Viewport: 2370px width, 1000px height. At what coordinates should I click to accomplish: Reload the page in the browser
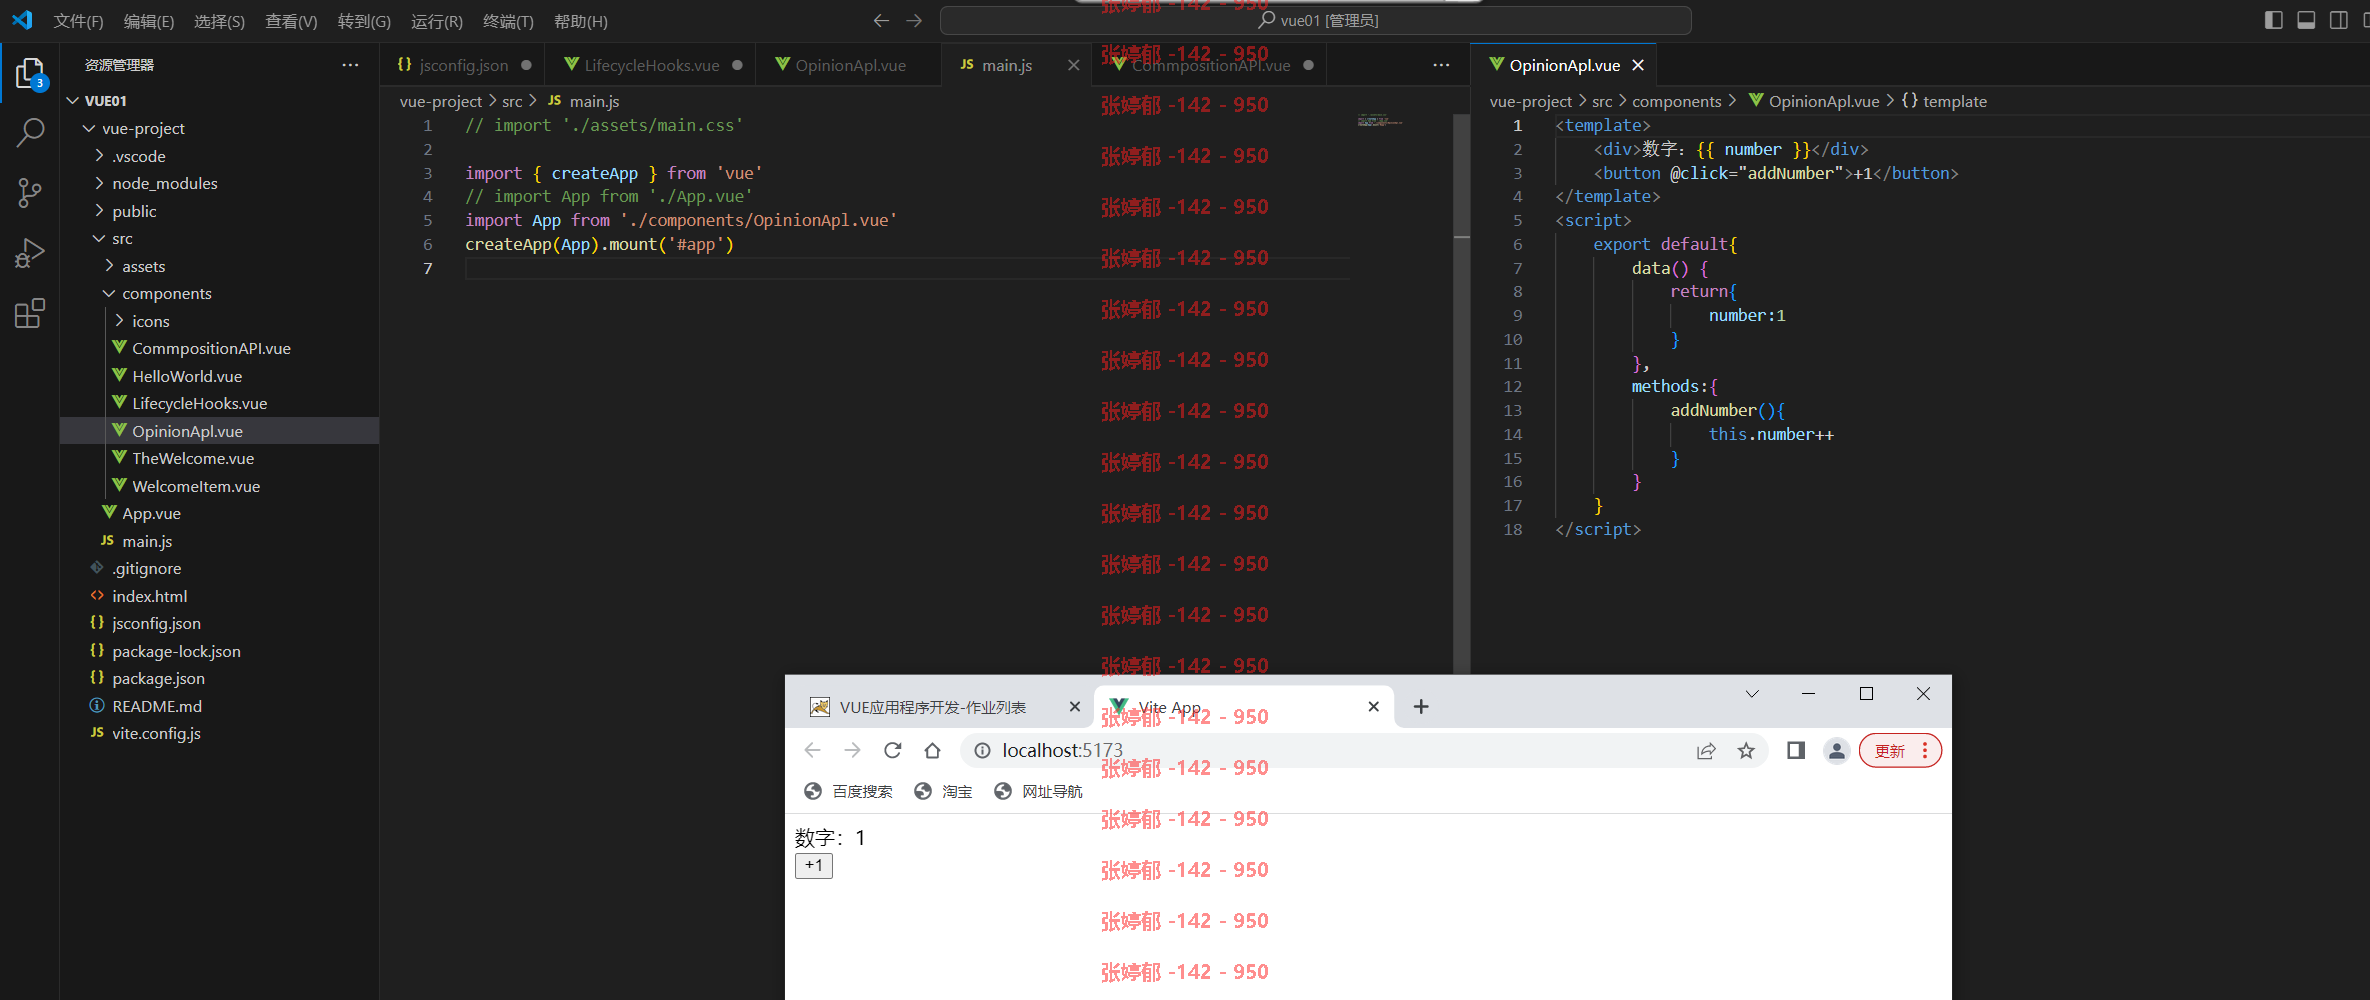(x=892, y=750)
